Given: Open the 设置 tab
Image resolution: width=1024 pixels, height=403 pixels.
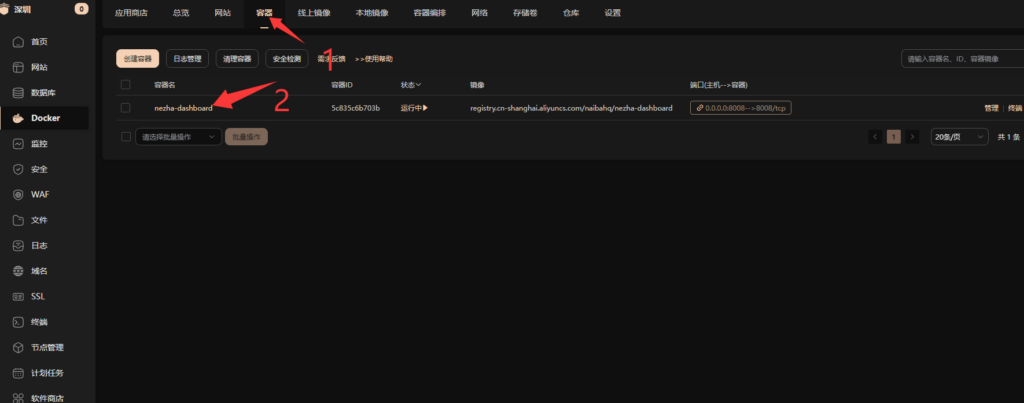Looking at the screenshot, I should point(613,13).
